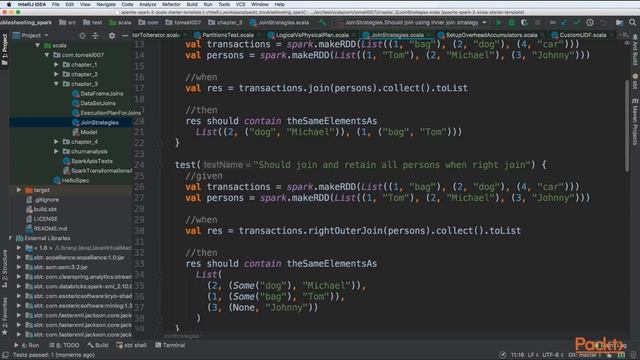The width and height of the screenshot is (640, 360).
Task: Open the Build tool window
Action: click(98, 345)
